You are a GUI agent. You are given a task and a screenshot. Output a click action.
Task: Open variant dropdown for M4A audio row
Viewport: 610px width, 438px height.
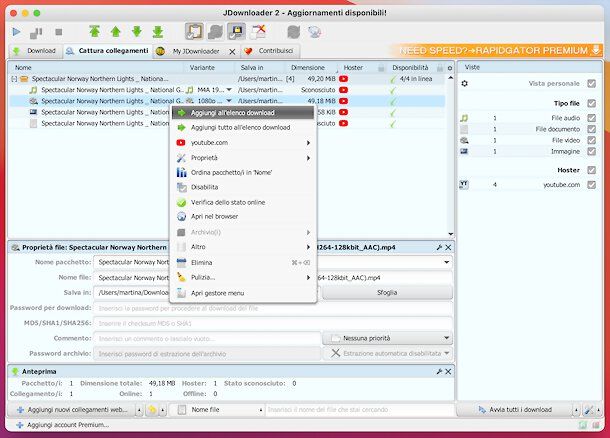[229, 90]
